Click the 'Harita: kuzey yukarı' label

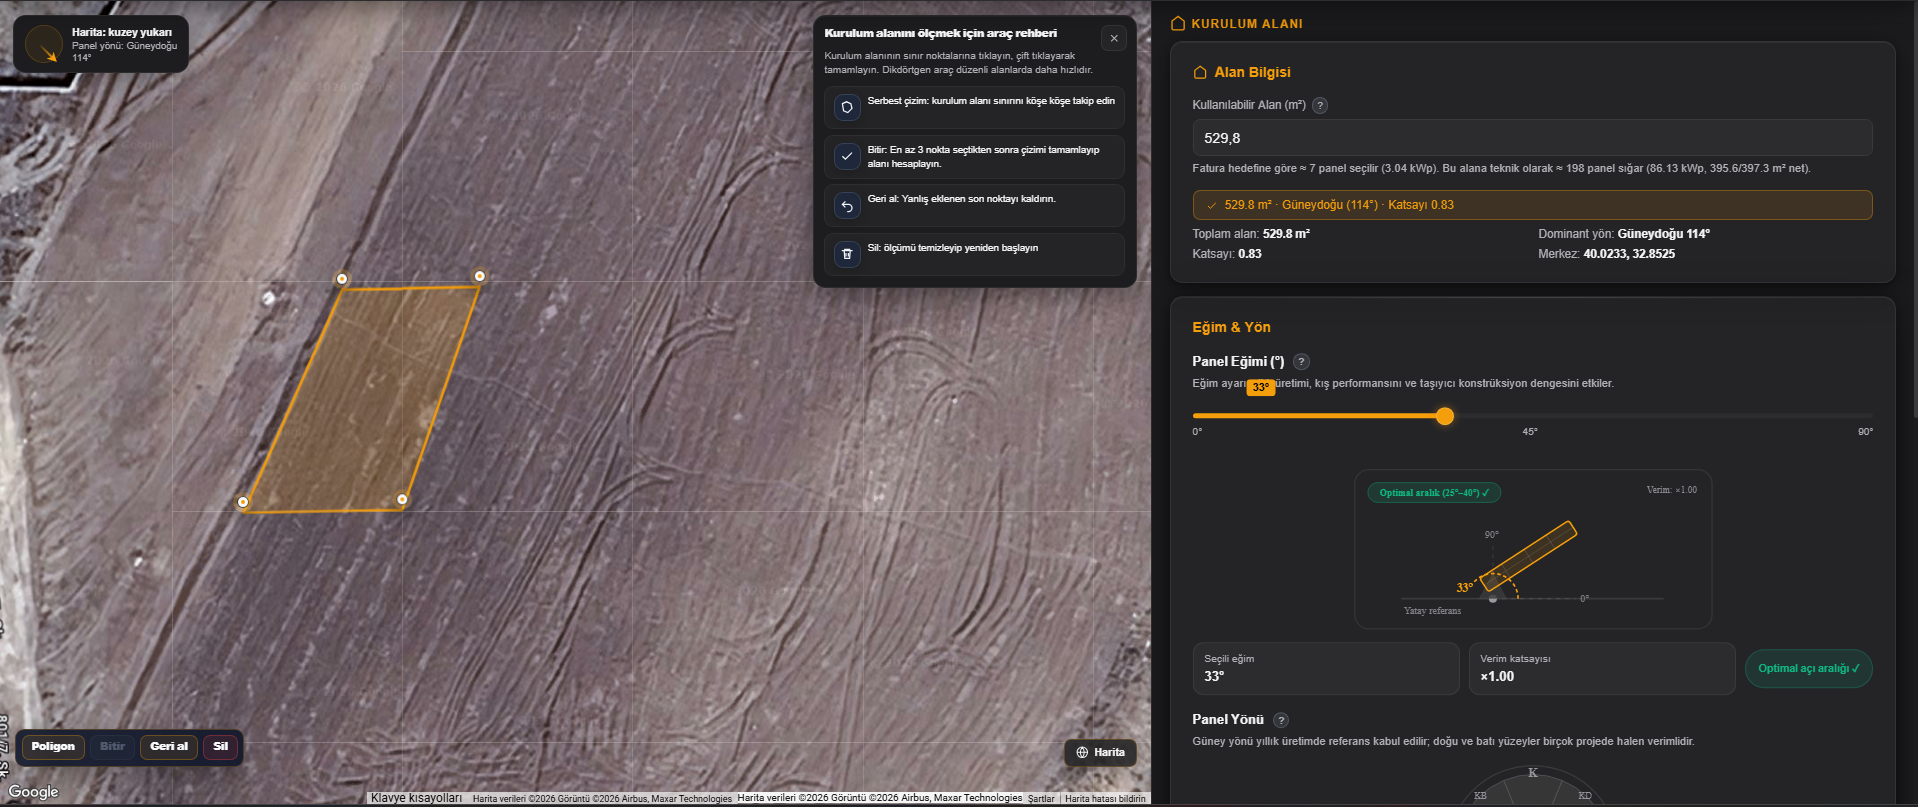coord(122,33)
